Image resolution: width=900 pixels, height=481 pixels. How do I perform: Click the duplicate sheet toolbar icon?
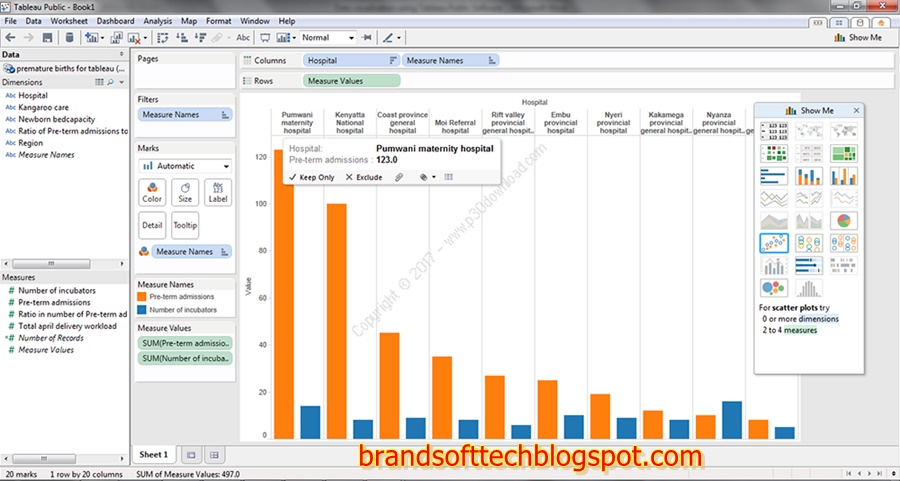117,37
